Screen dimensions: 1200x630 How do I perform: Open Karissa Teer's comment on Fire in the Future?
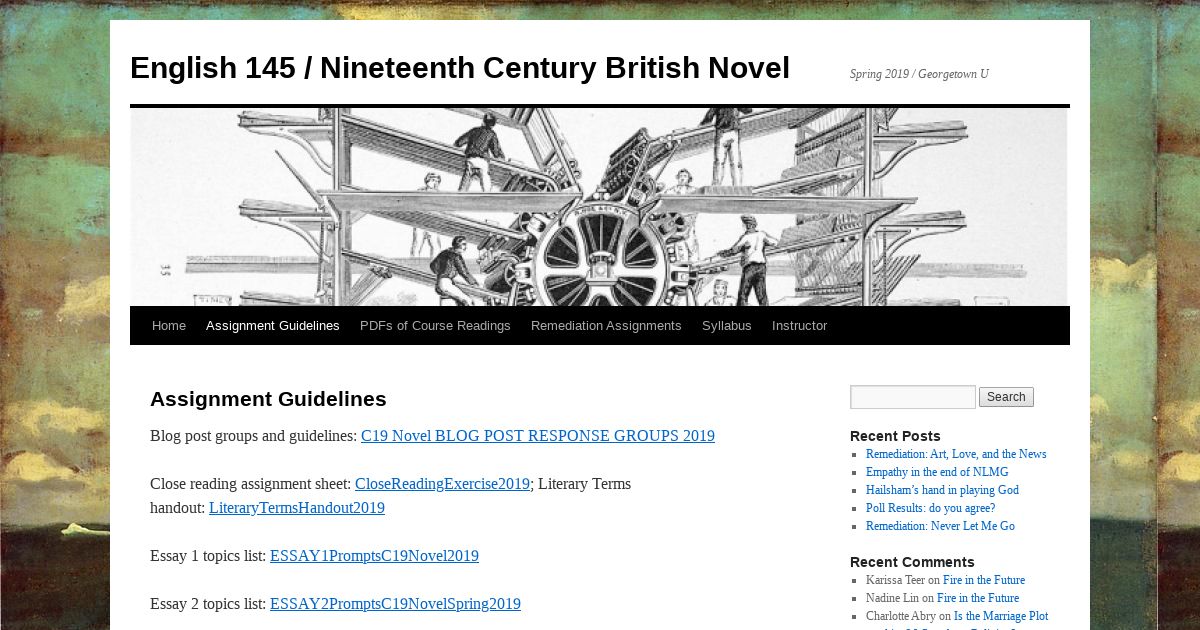[x=984, y=580]
